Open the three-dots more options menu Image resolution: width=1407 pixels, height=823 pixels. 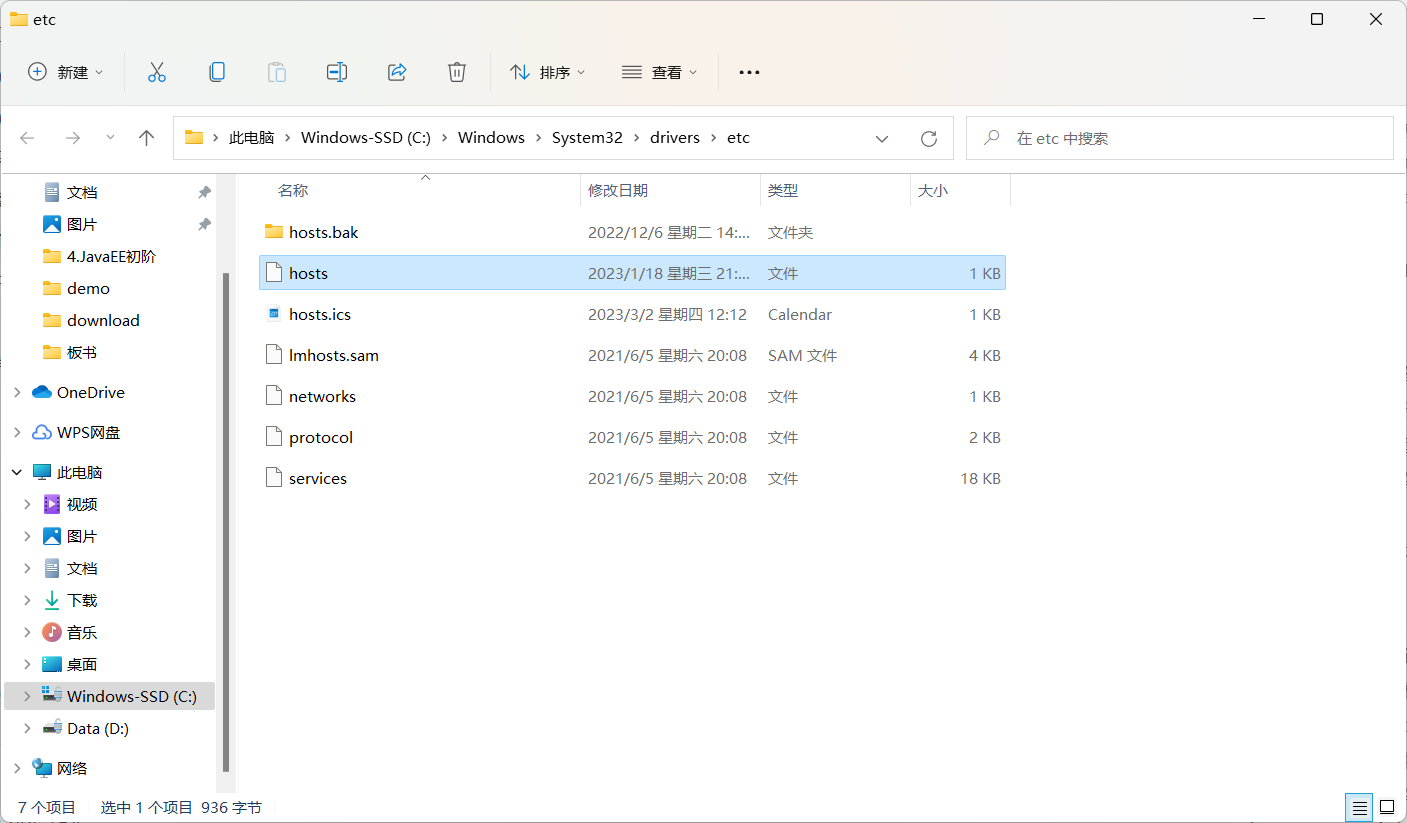[749, 72]
